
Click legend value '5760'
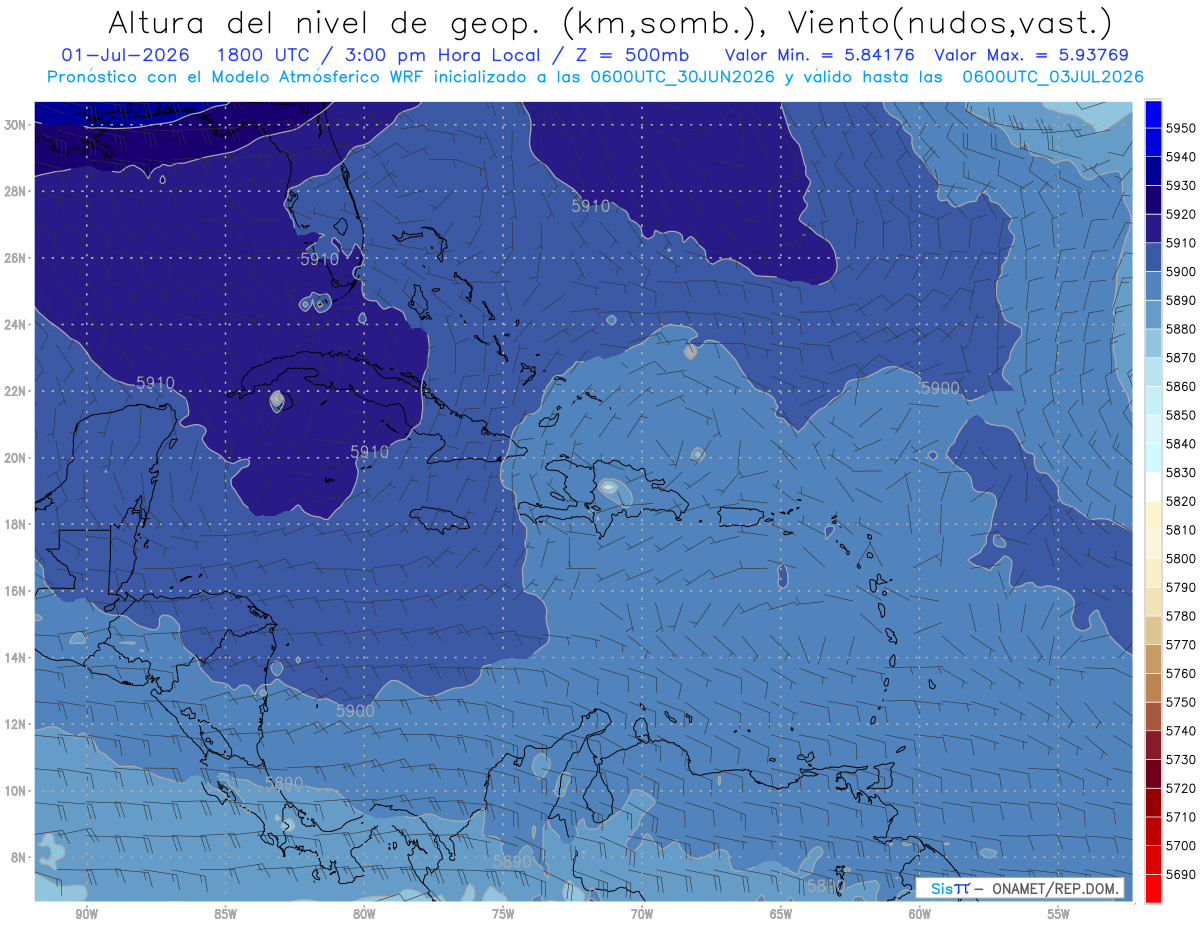1180,673
